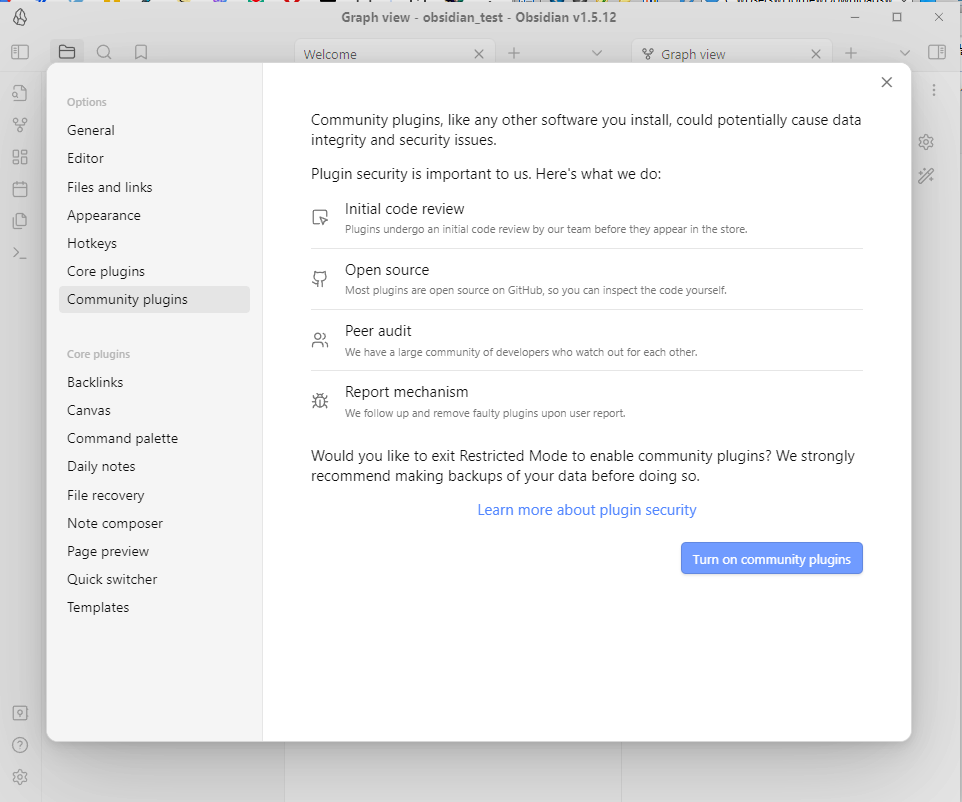
Task: Click Peer audit heading
Action: coord(378,331)
